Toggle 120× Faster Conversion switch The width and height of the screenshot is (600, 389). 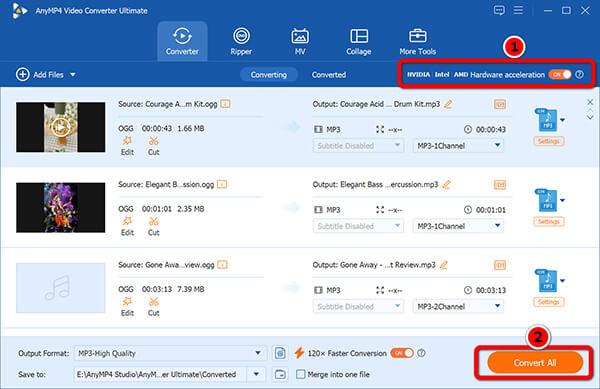point(402,353)
